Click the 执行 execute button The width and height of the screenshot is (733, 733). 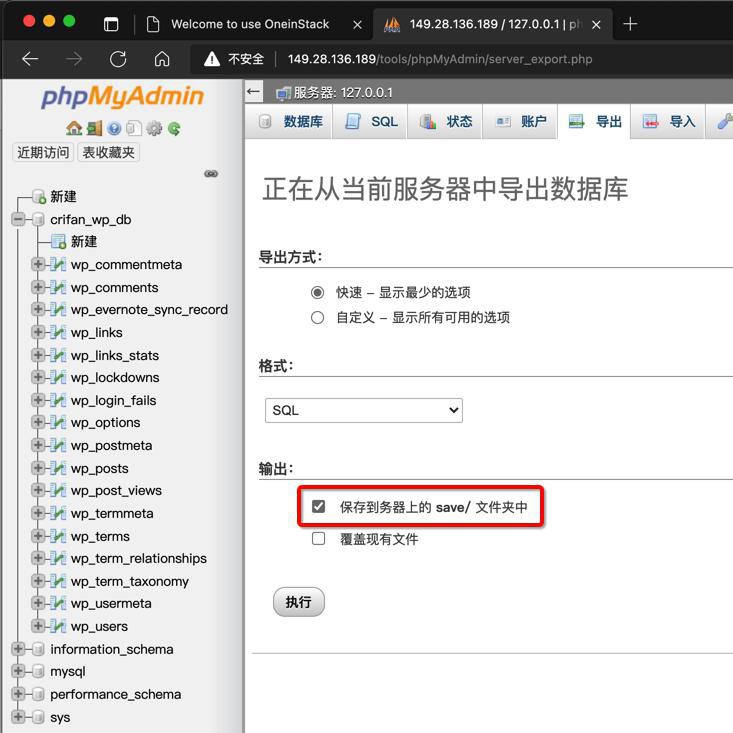(x=299, y=602)
